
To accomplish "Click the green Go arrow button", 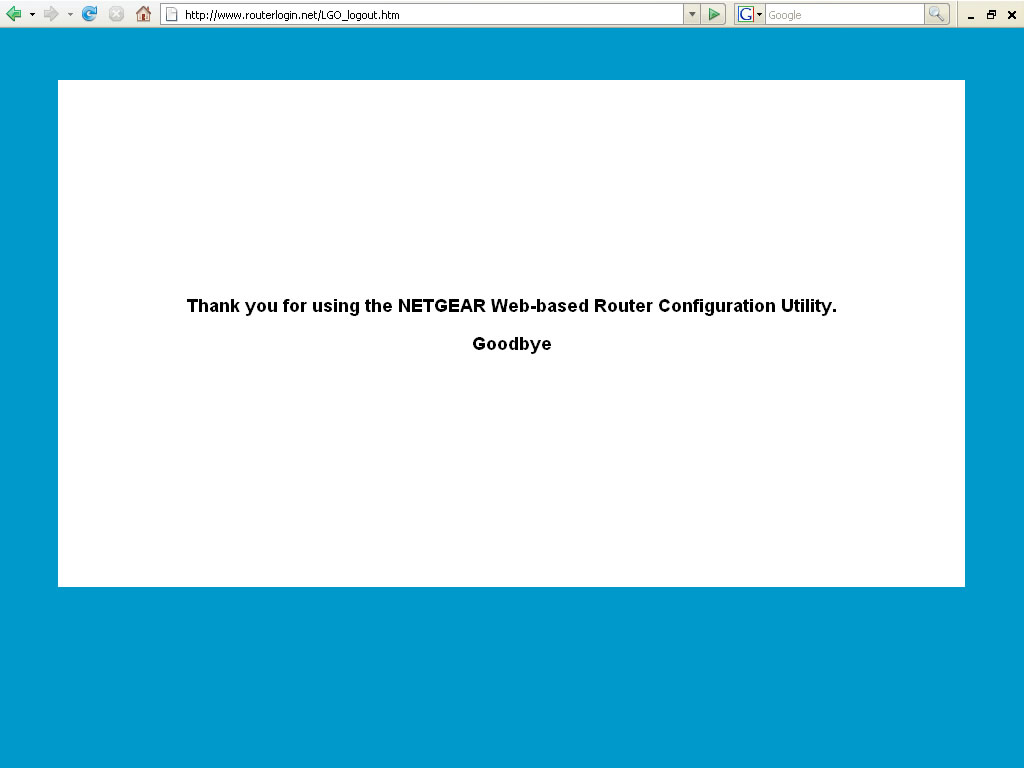I will (714, 14).
